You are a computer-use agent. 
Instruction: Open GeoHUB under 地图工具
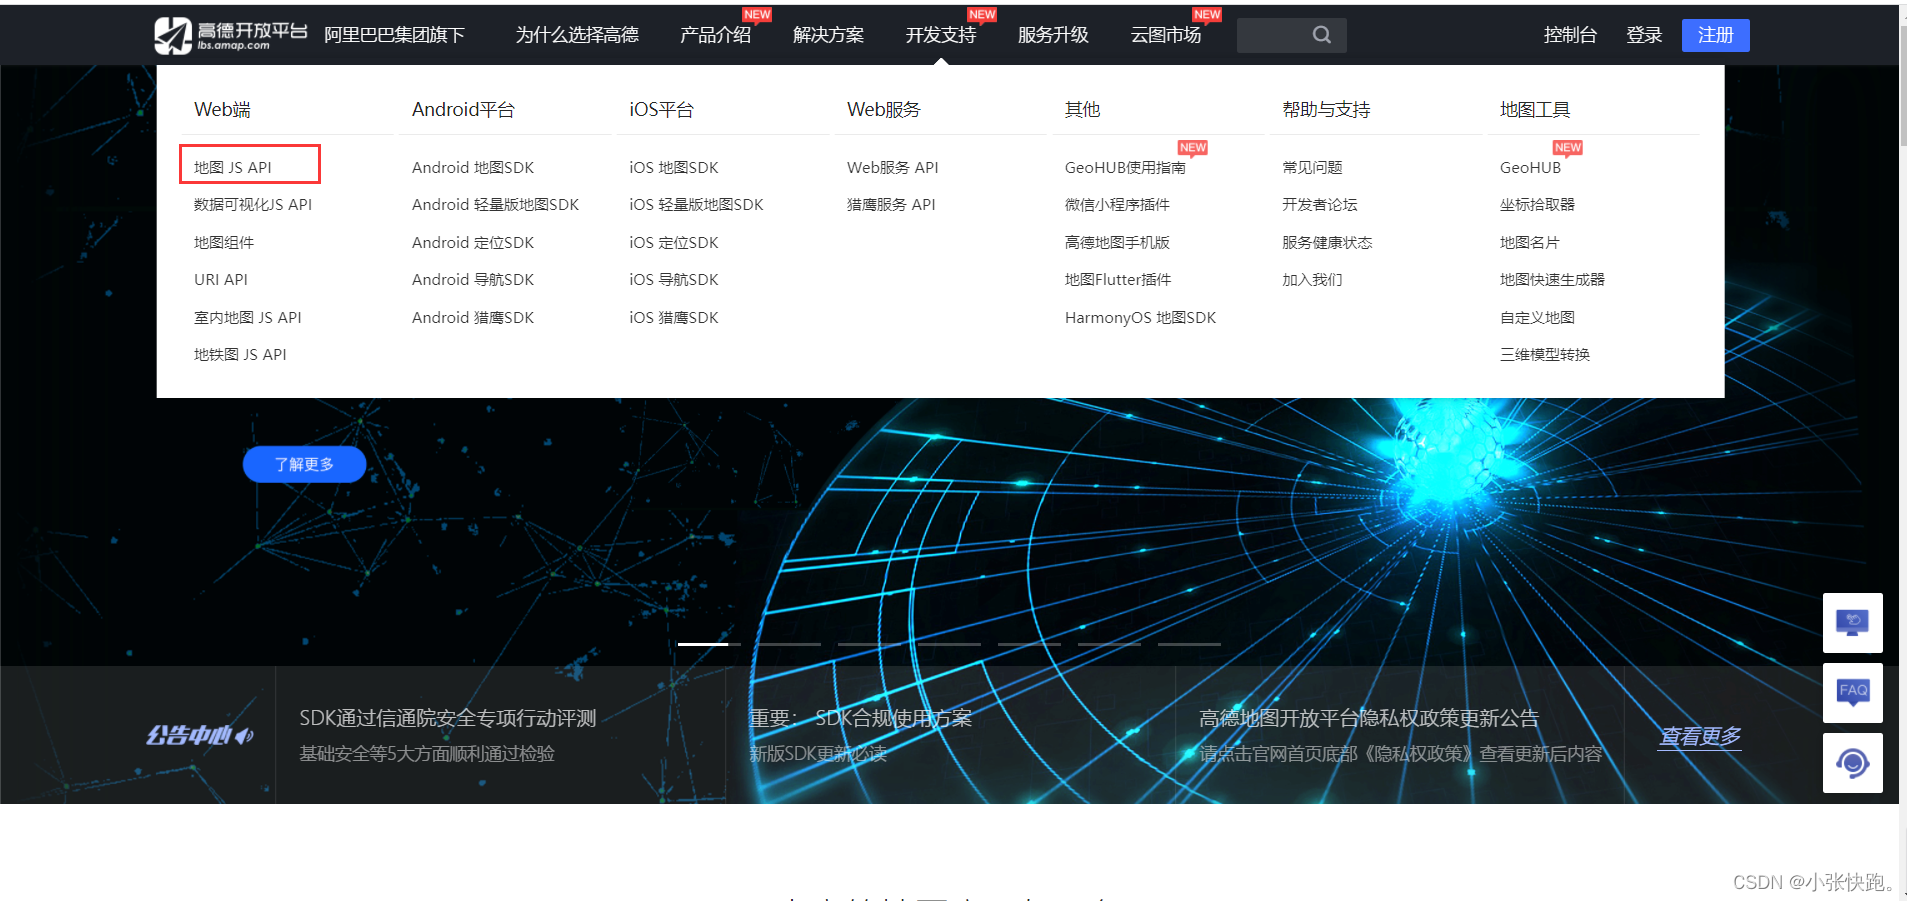tap(1530, 167)
